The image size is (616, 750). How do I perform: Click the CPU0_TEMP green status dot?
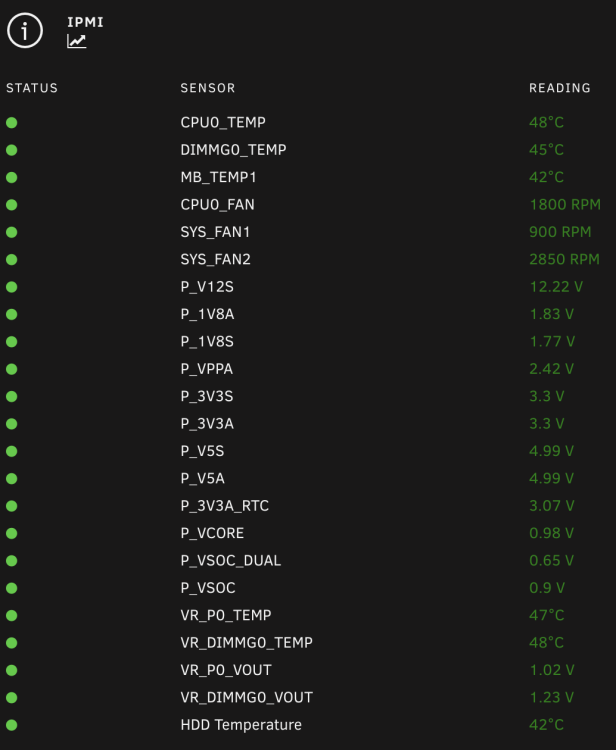click(12, 123)
